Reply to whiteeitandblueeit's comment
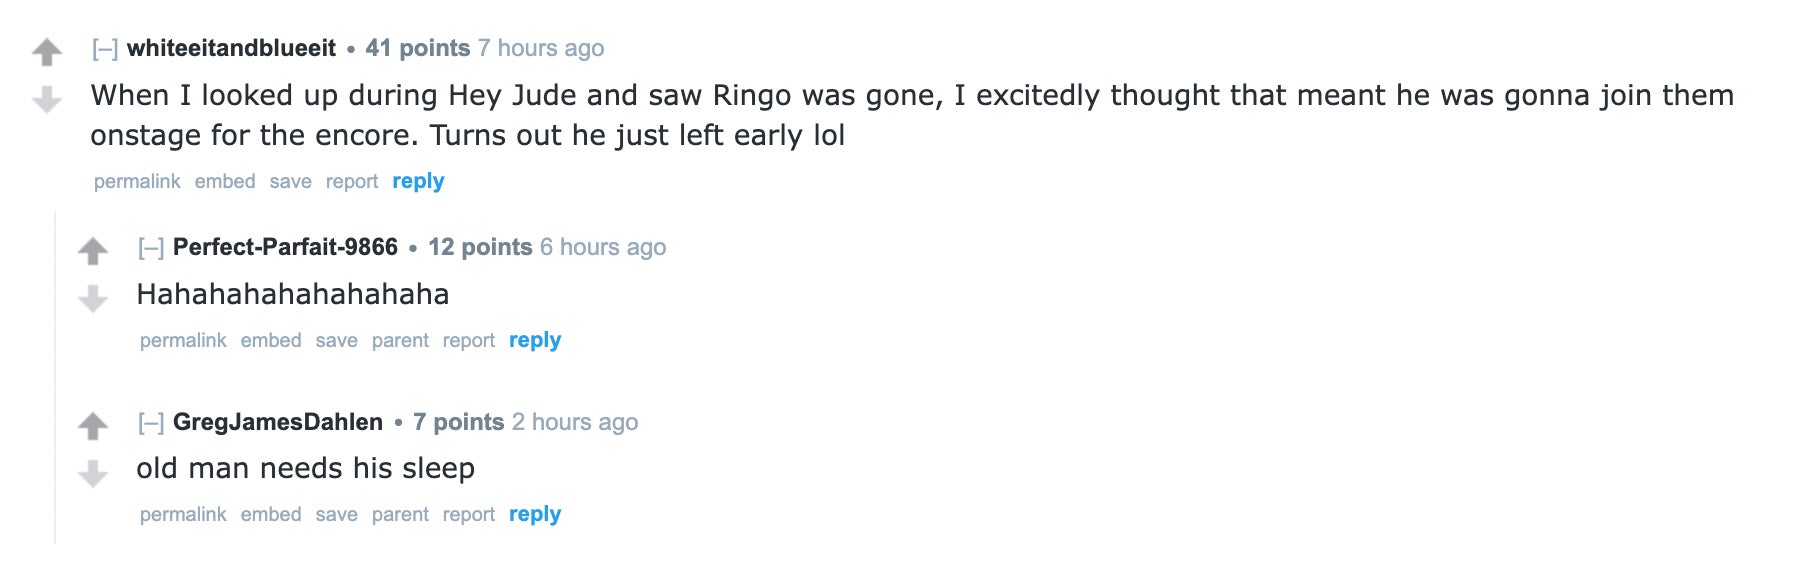The image size is (1812, 566). (x=418, y=181)
